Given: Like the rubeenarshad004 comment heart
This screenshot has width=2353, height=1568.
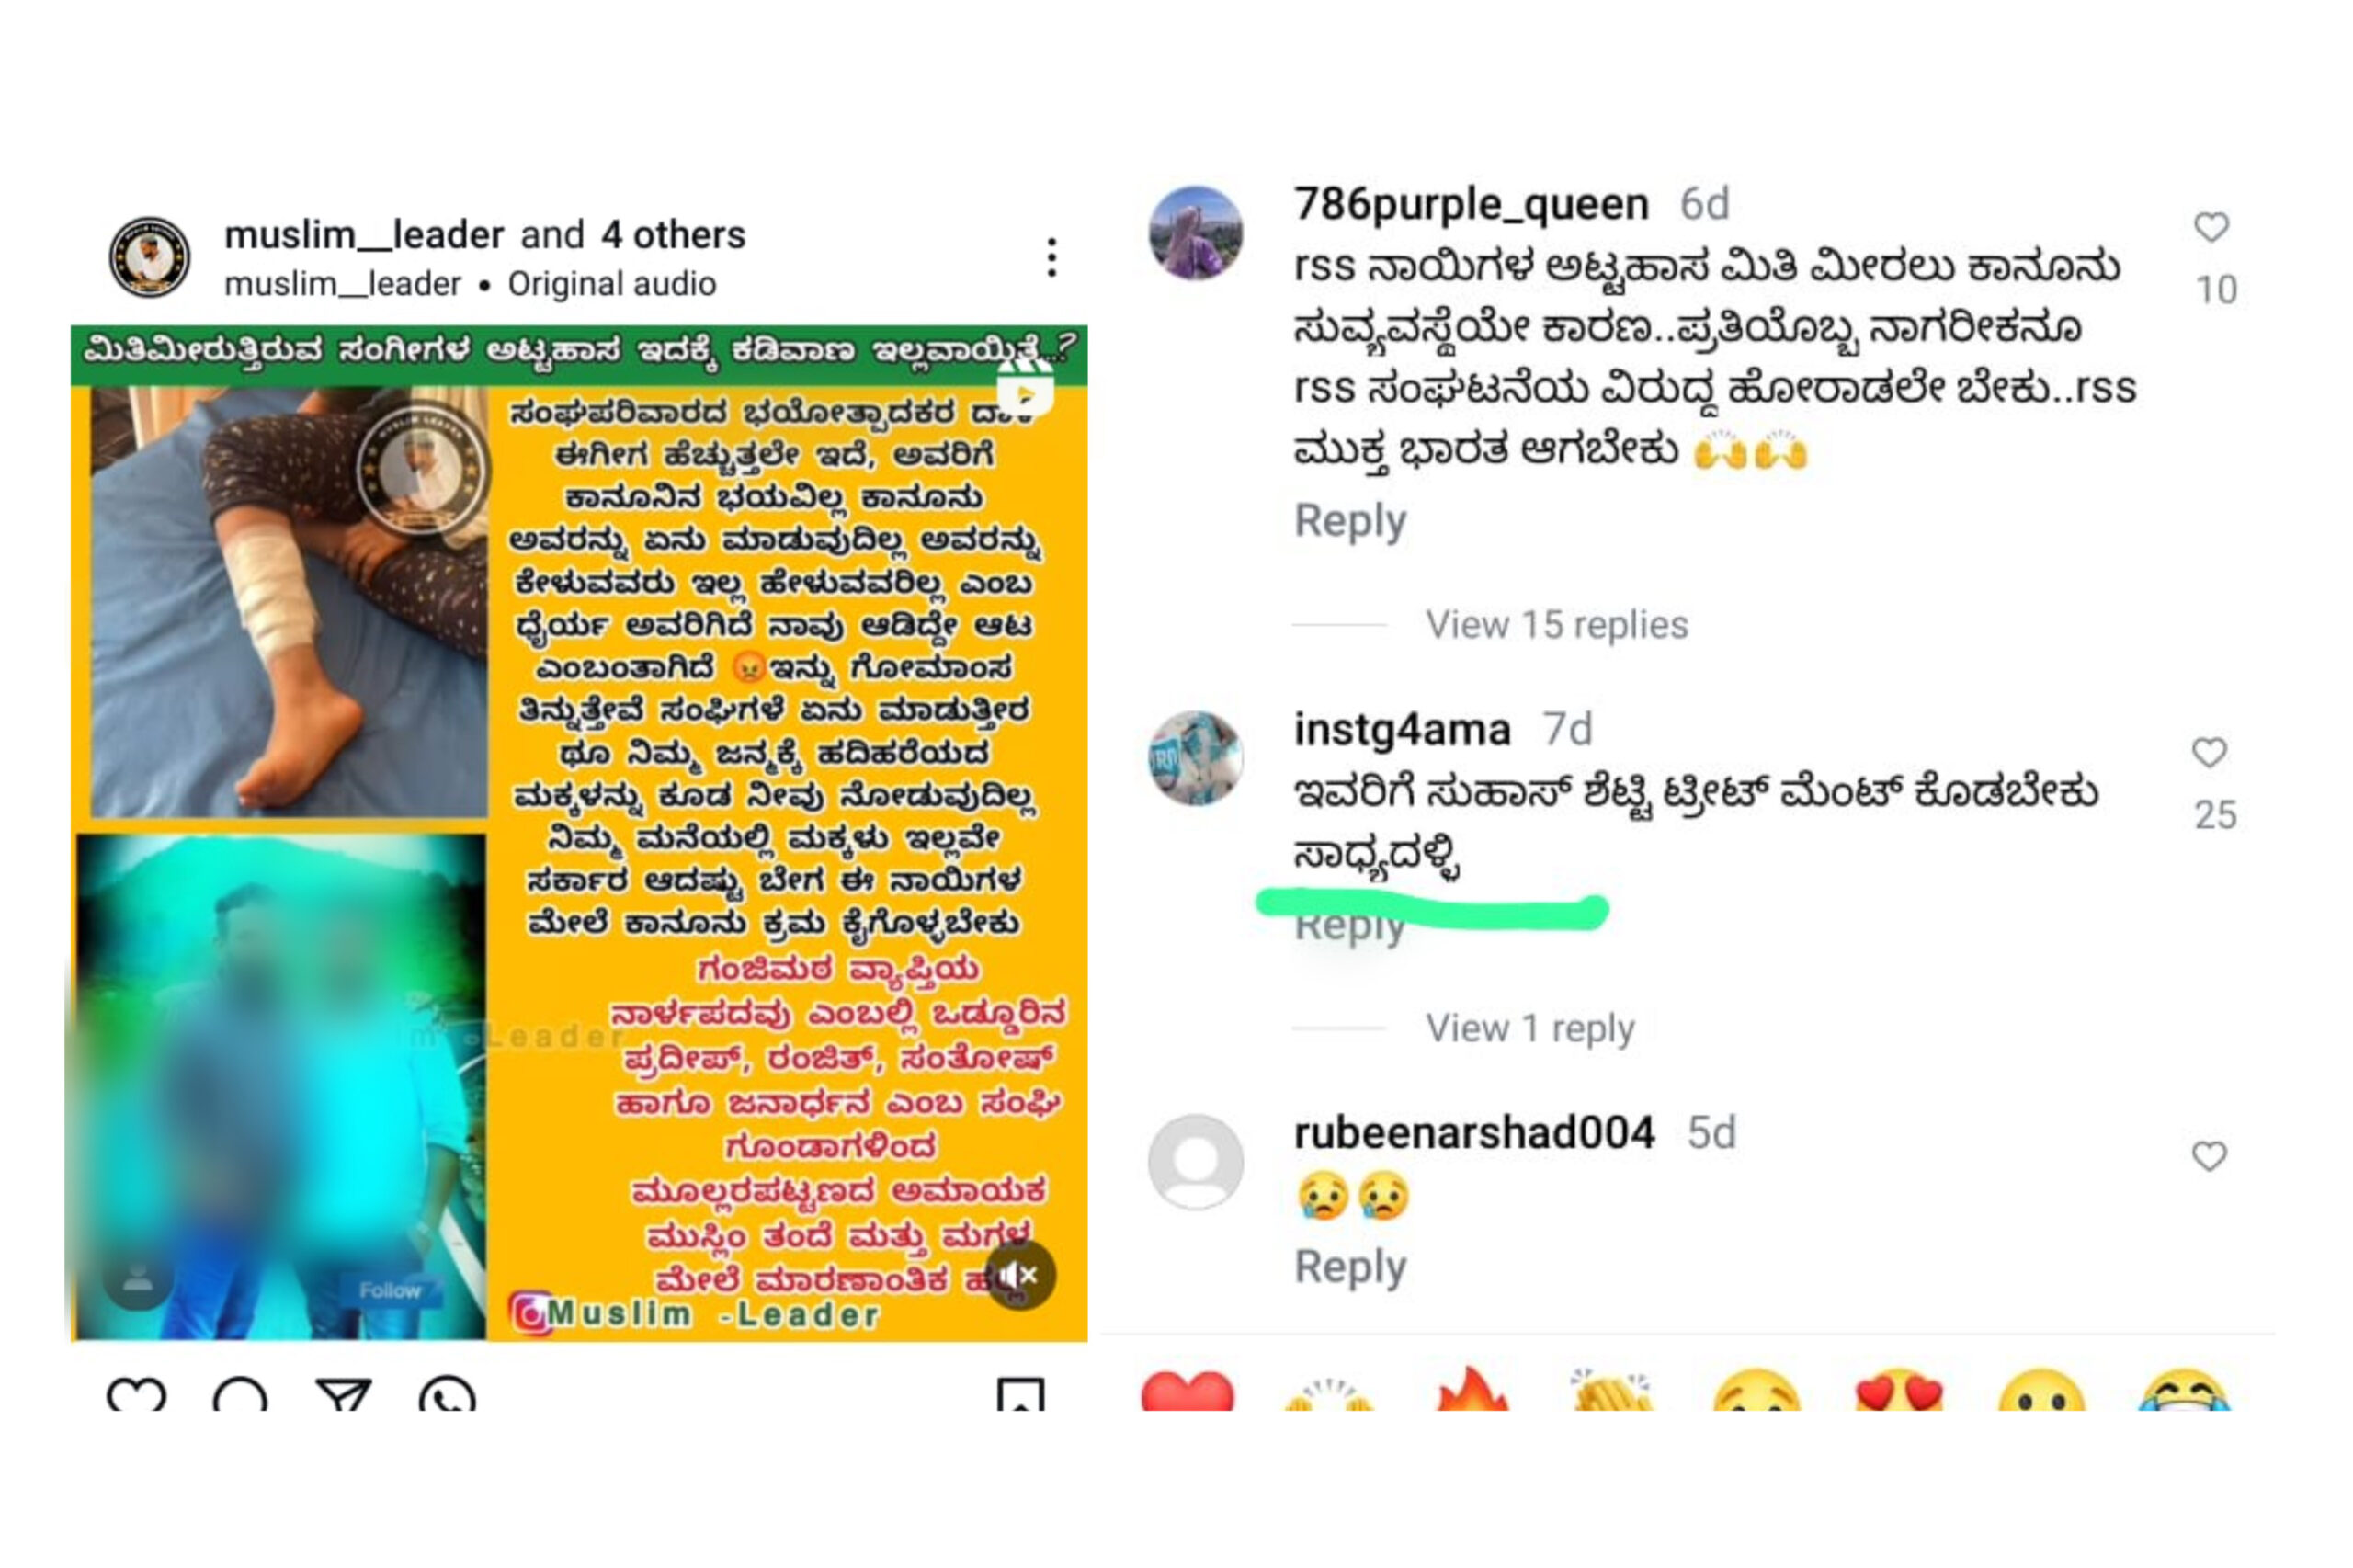Looking at the screenshot, I should pyautogui.click(x=2208, y=1156).
